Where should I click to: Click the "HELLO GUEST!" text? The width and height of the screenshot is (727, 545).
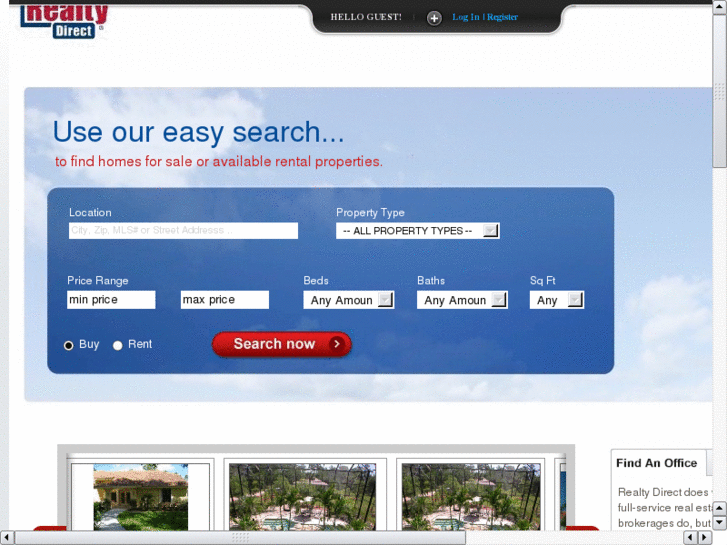pos(366,17)
